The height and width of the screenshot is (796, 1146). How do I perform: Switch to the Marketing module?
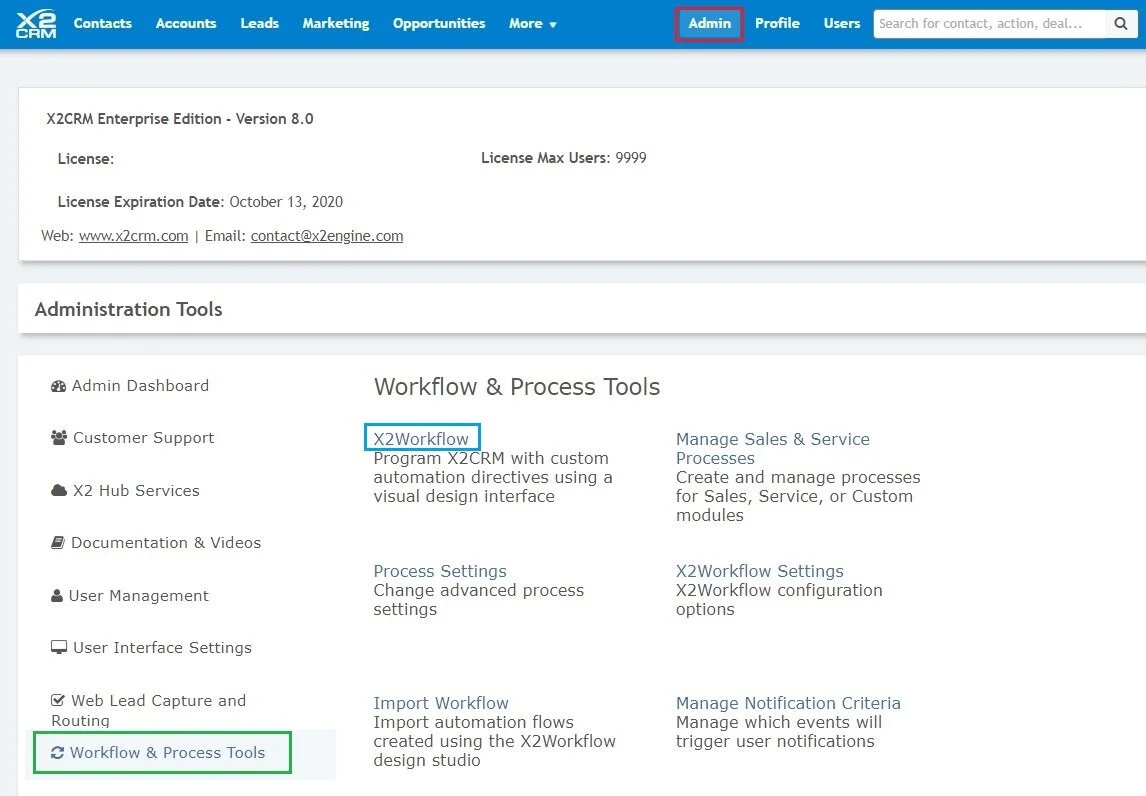tap(336, 23)
